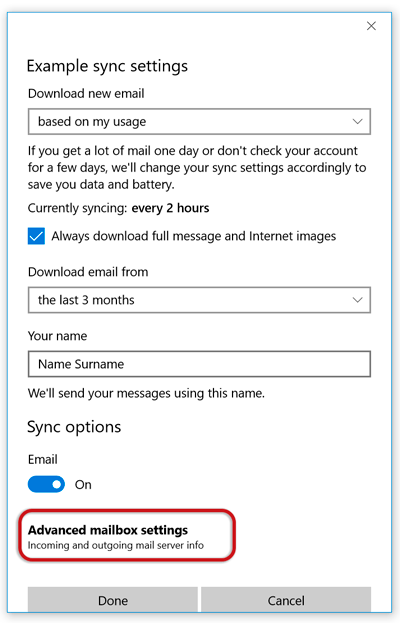400x623 pixels.
Task: Click the chevron arrow in Download email from box
Action: pos(357,300)
